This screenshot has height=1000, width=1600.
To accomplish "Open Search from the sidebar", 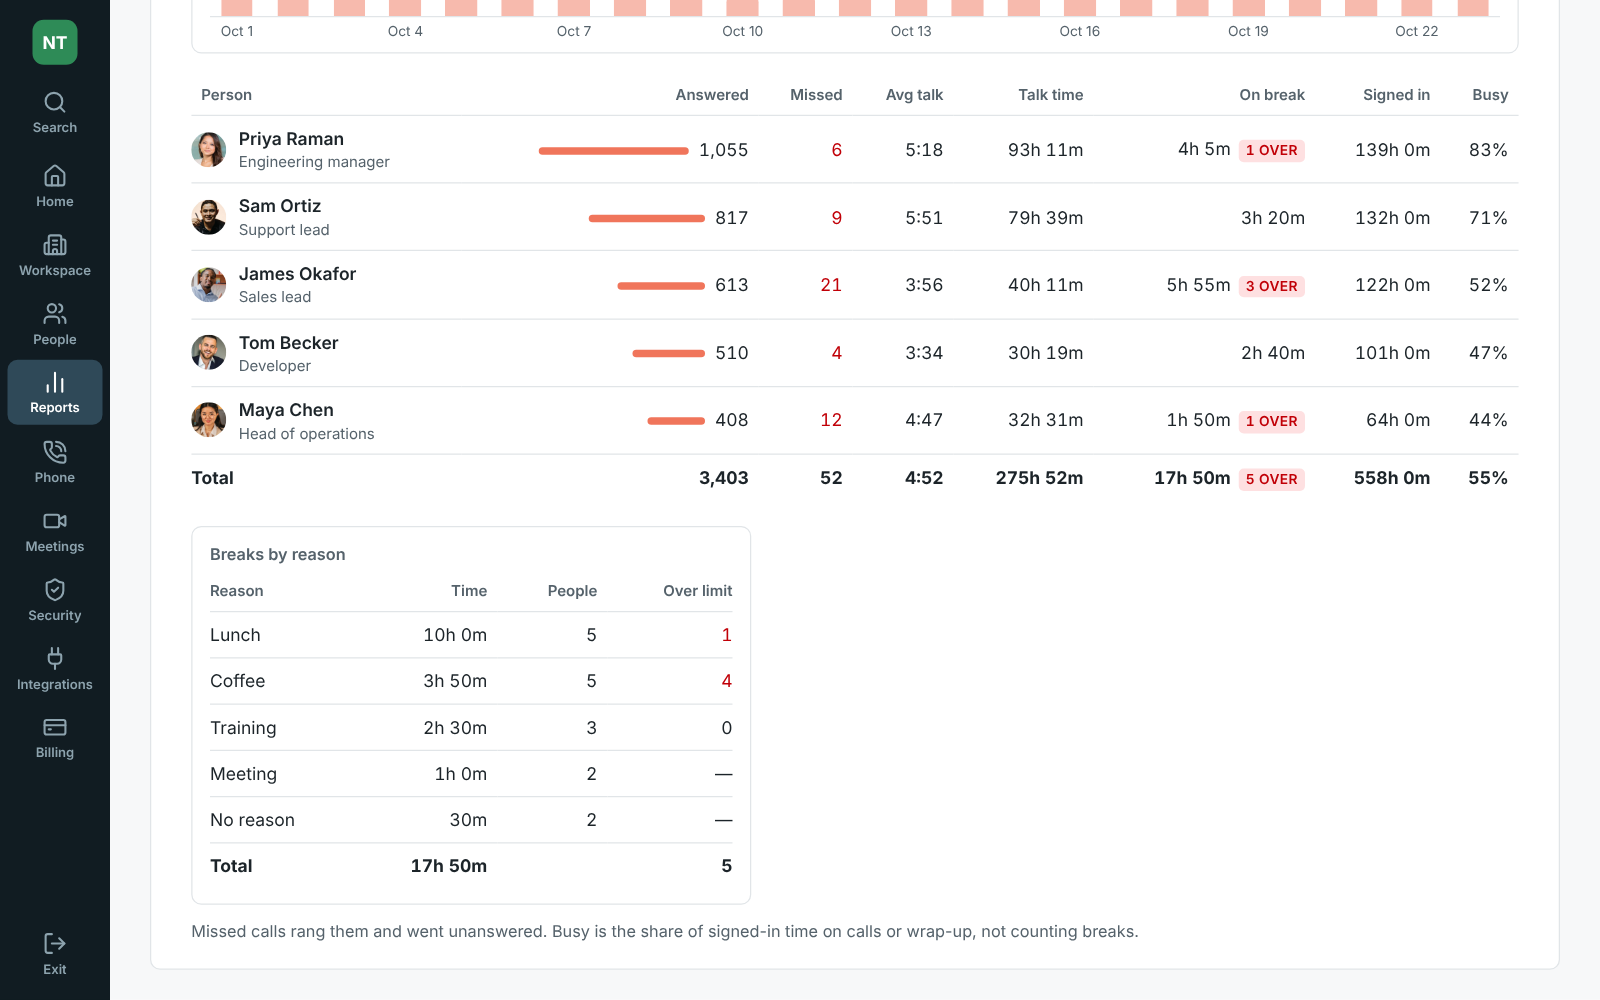I will 55,113.
